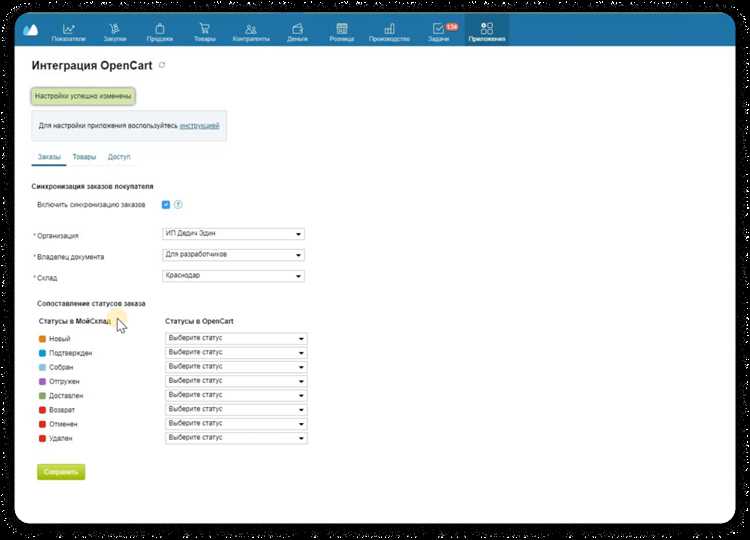Click the Статусы в OpenCart heading
750x540 pixels.
[199, 321]
